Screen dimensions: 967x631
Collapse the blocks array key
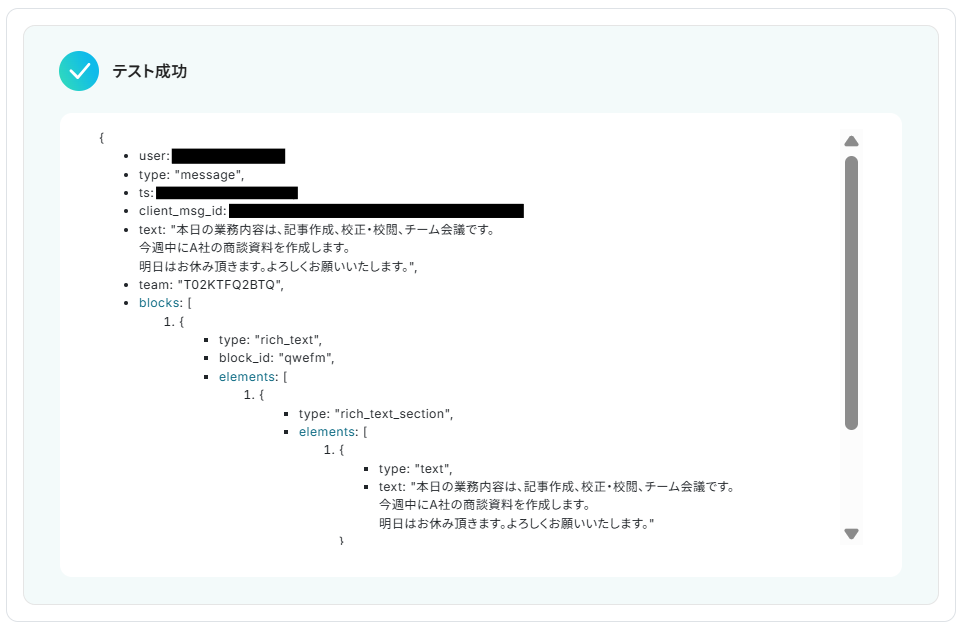coord(159,303)
